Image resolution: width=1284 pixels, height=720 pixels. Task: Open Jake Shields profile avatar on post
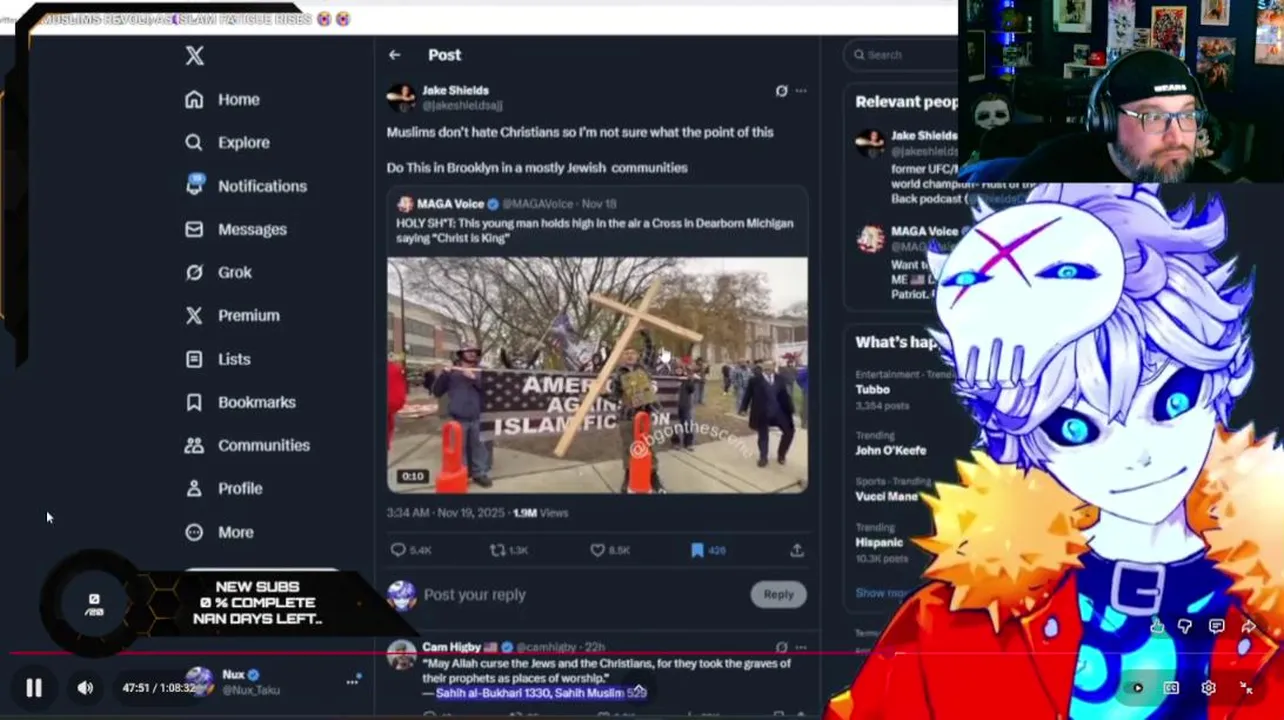tap(401, 97)
